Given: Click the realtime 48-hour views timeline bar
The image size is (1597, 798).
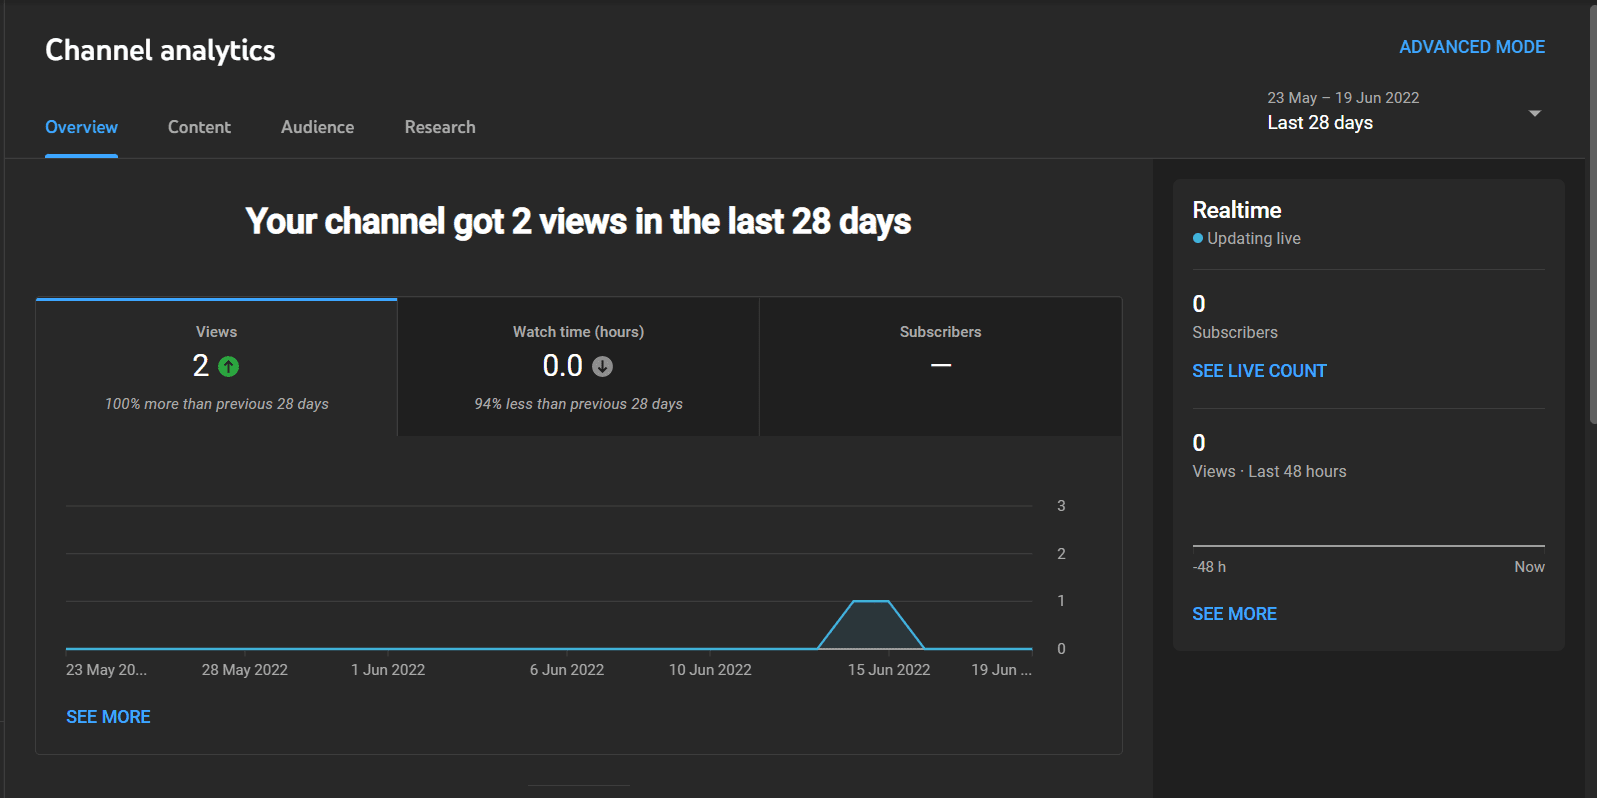Looking at the screenshot, I should pos(1368,545).
